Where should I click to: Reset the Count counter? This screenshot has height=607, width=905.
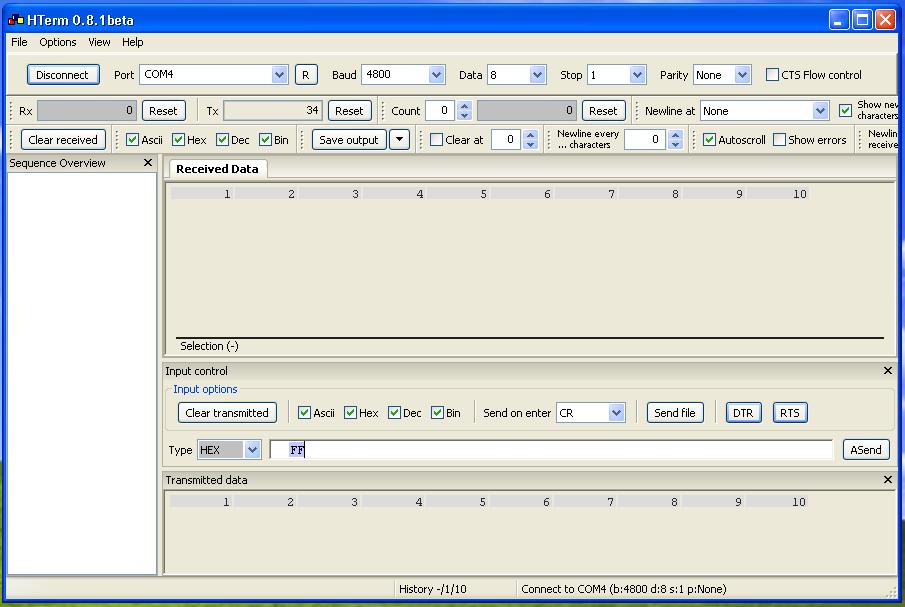(603, 111)
